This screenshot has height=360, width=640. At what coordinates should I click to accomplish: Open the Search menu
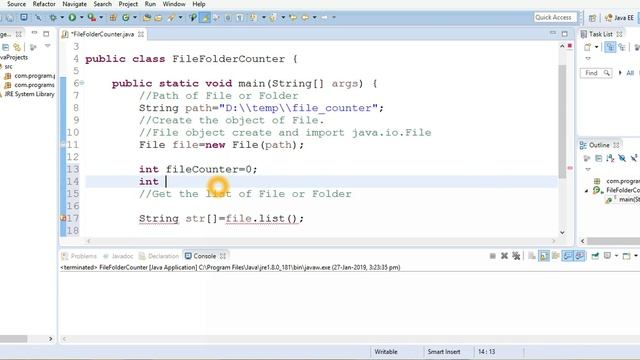[102, 4]
